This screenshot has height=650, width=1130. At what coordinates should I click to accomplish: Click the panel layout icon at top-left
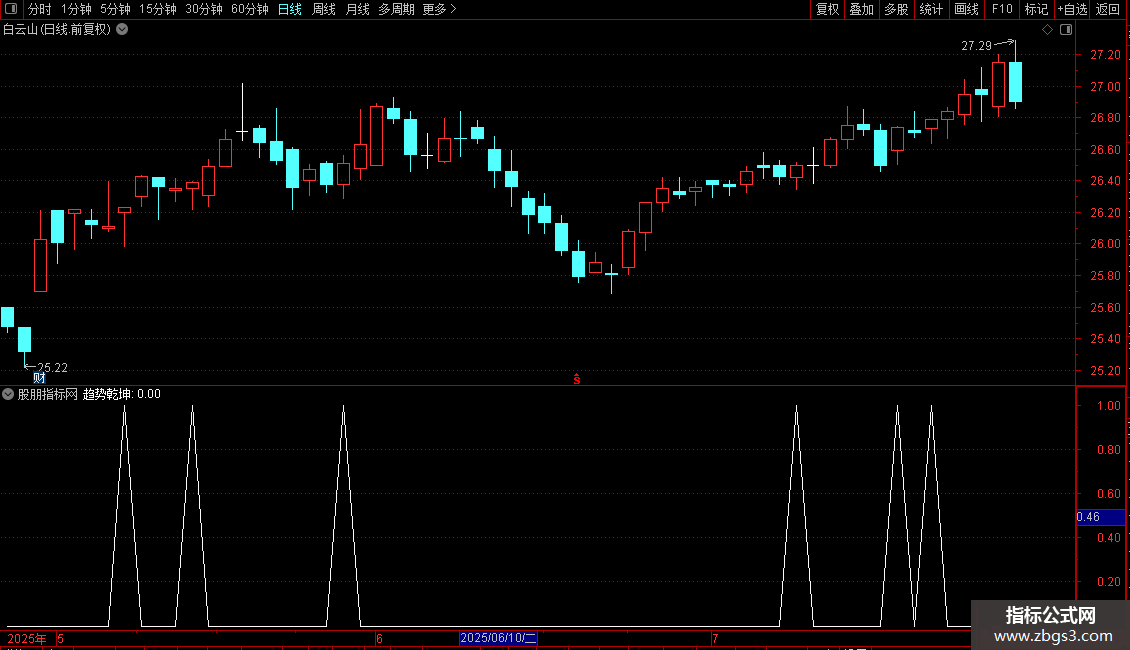click(11, 9)
